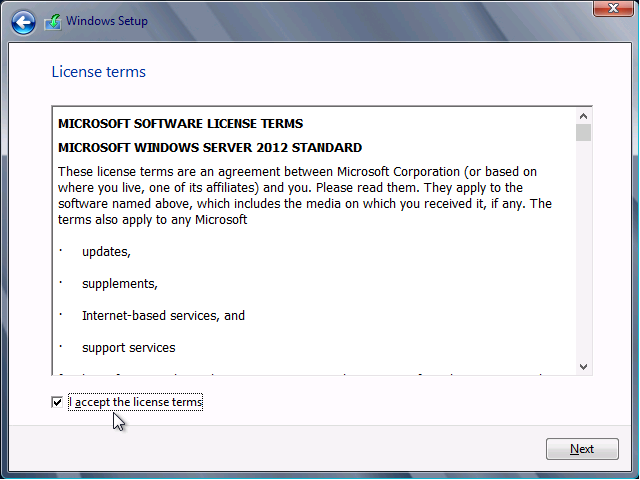
Task: Click the blue Back arrow button
Action: (x=24, y=21)
